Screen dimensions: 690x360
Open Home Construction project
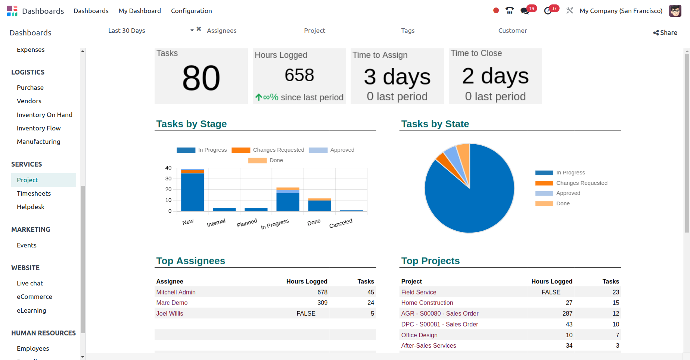(x=427, y=303)
